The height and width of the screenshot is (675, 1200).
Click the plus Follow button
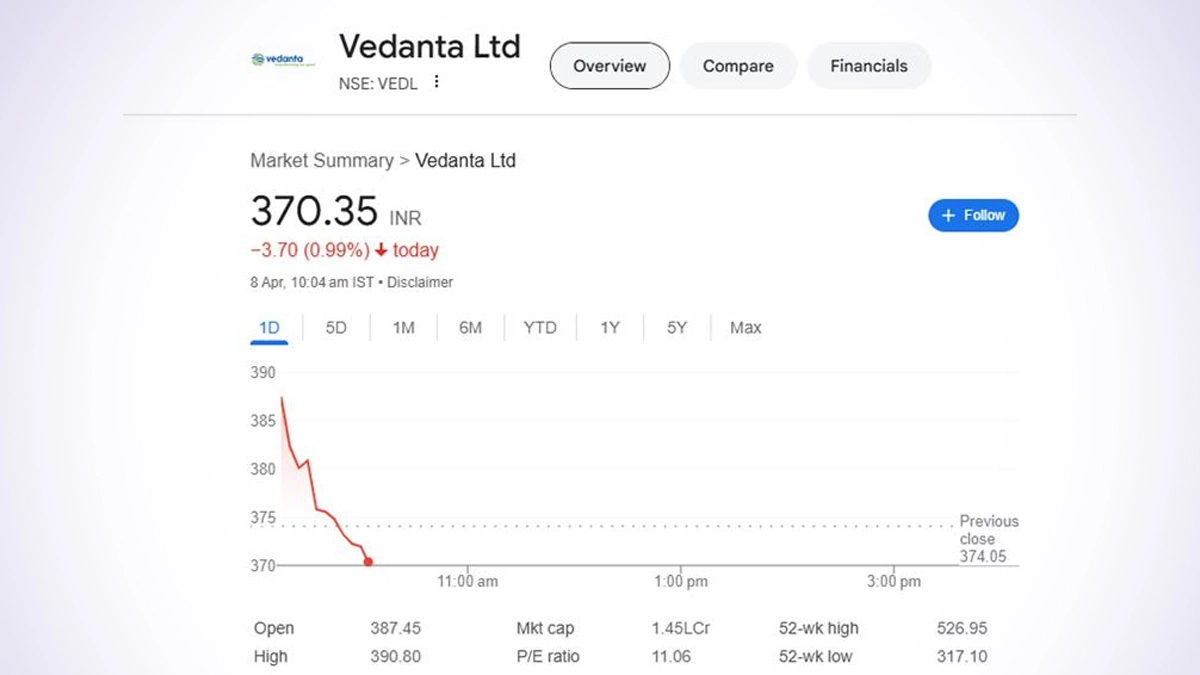pyautogui.click(x=973, y=215)
